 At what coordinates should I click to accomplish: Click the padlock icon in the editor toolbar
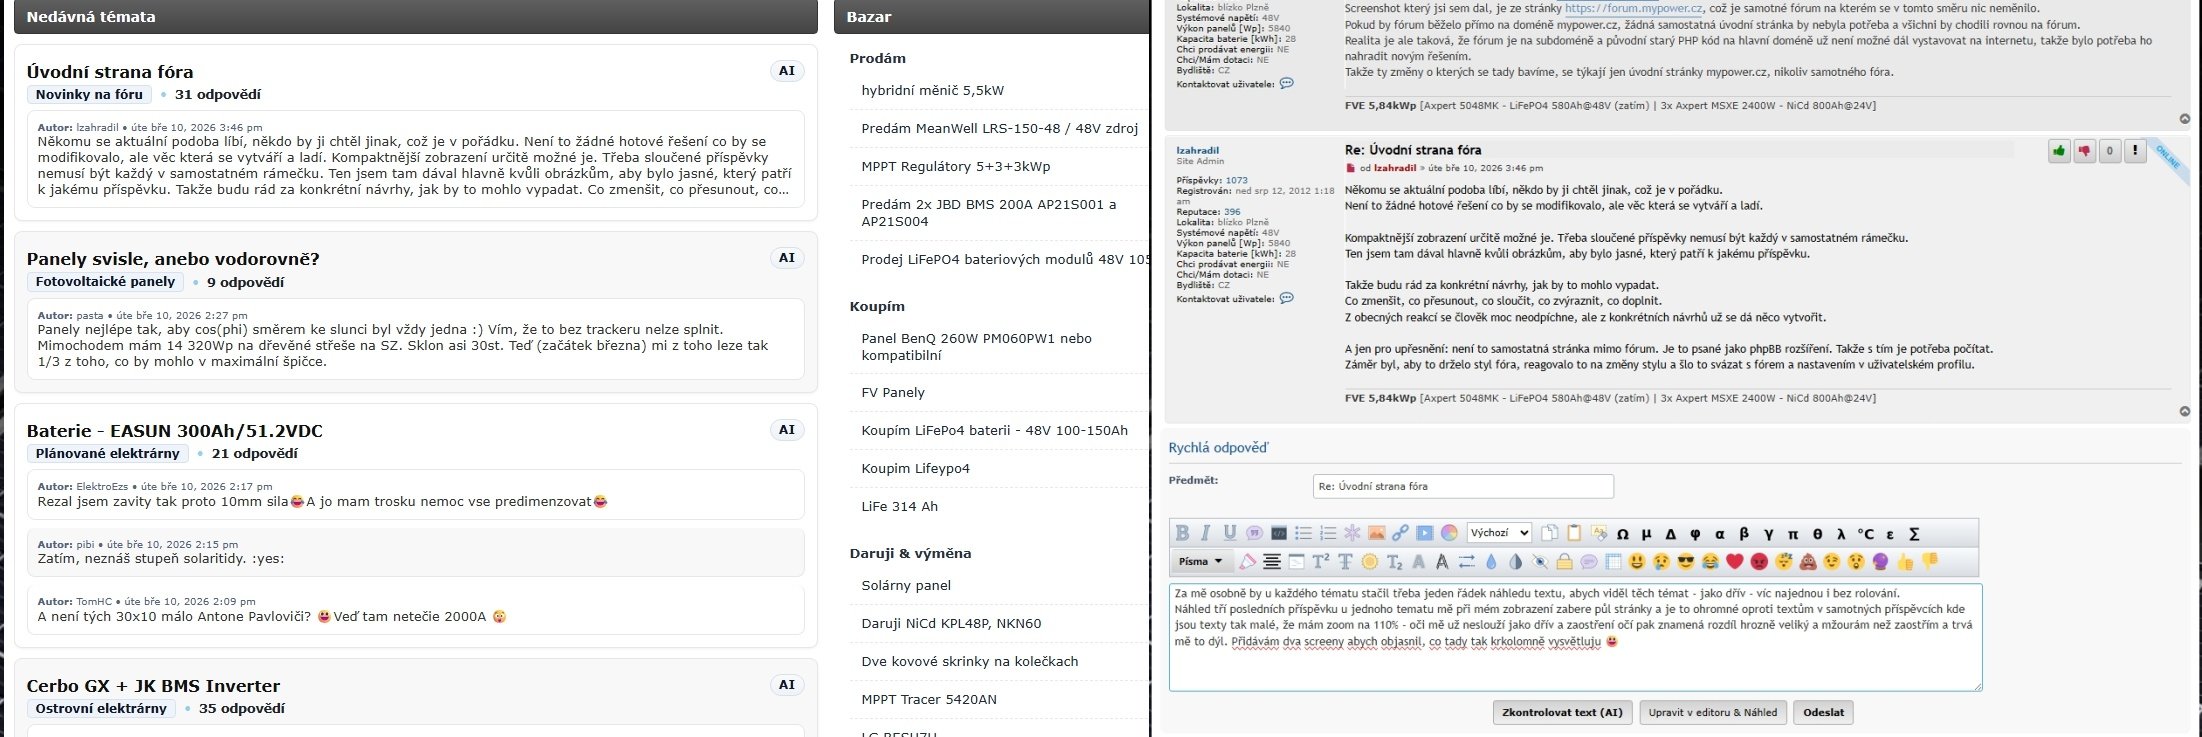click(x=1564, y=562)
